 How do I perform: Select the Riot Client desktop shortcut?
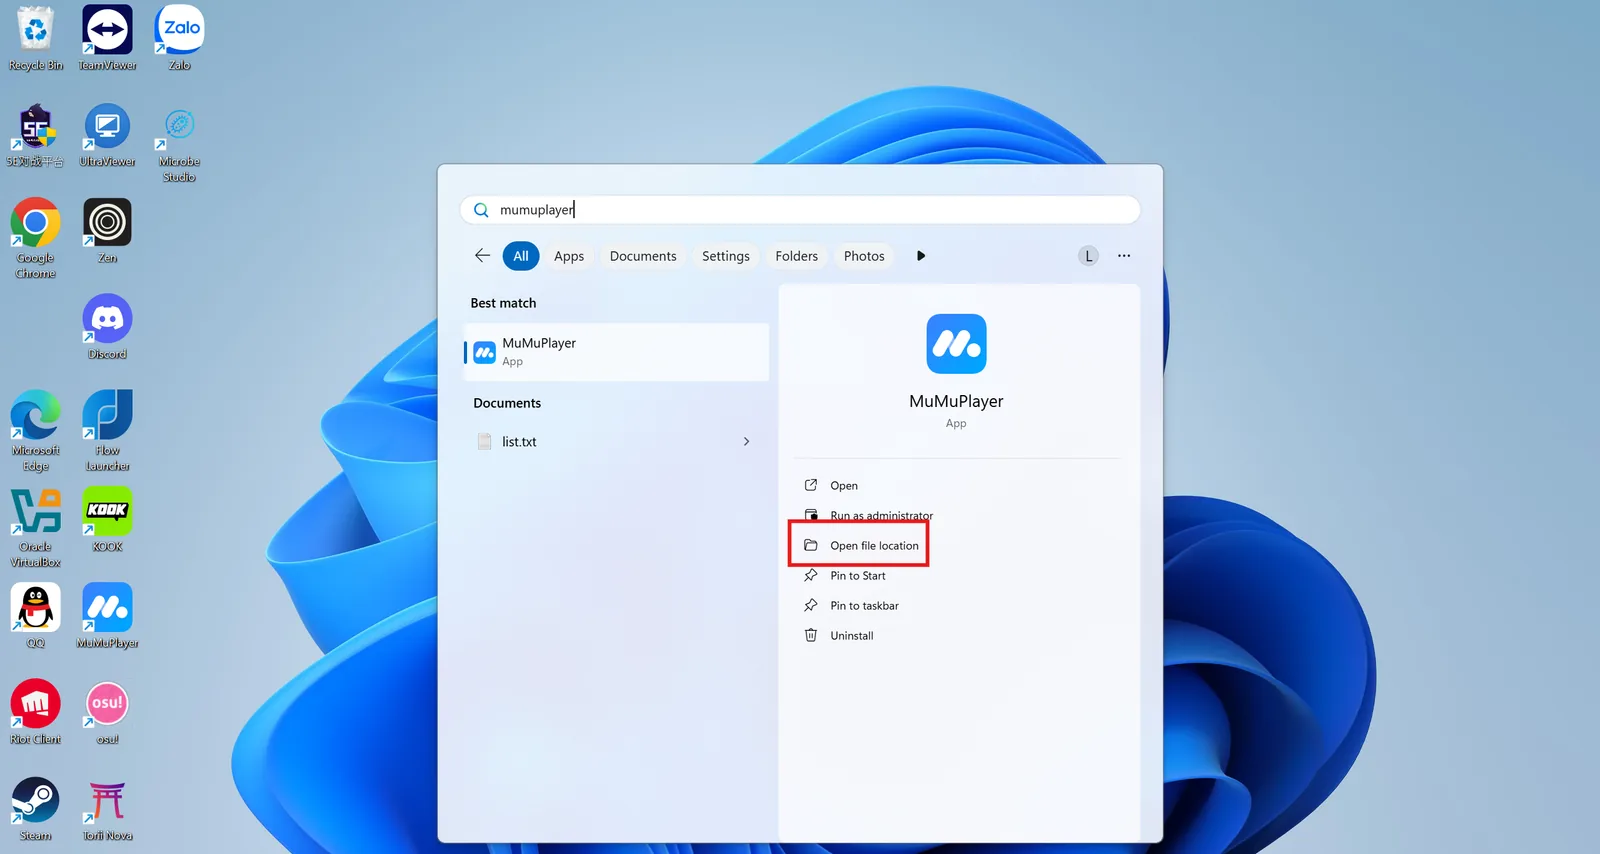tap(36, 712)
